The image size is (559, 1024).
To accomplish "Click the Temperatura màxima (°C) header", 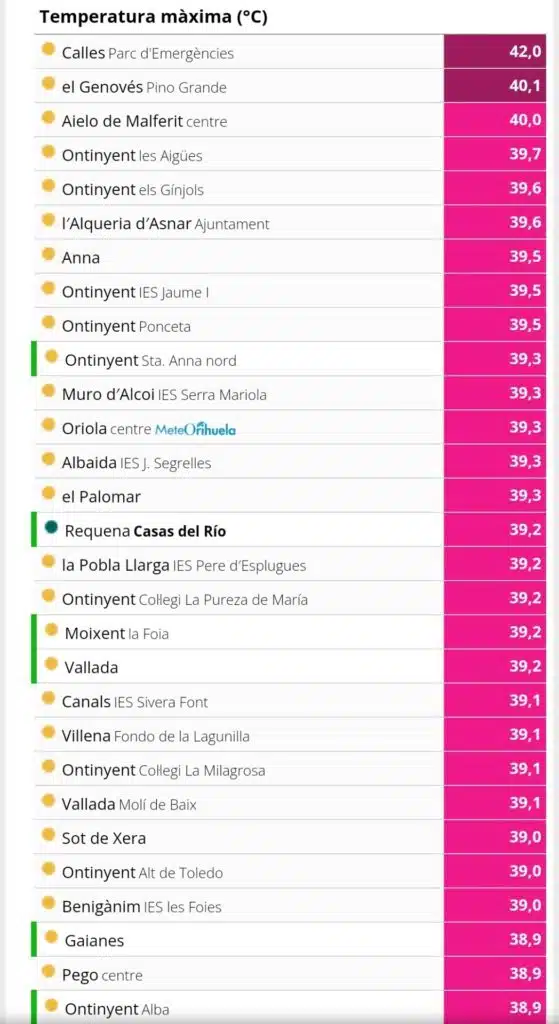I will pos(153,17).
